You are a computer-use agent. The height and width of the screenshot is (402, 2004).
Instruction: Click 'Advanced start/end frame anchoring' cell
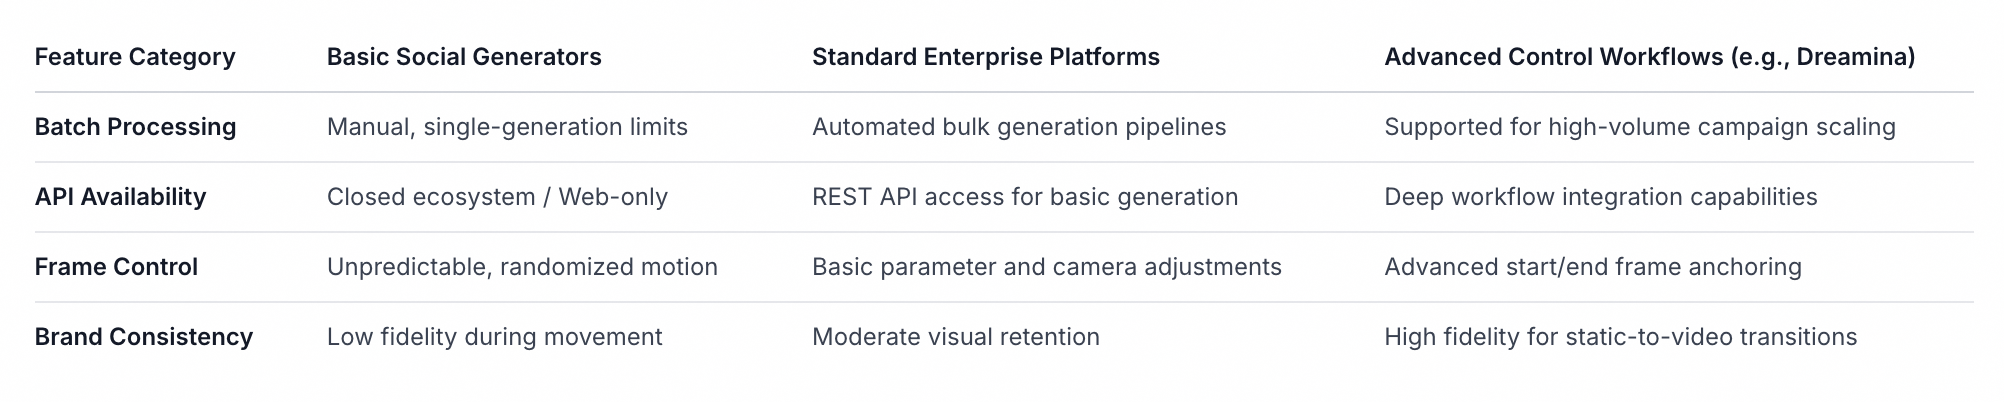(x=1593, y=267)
